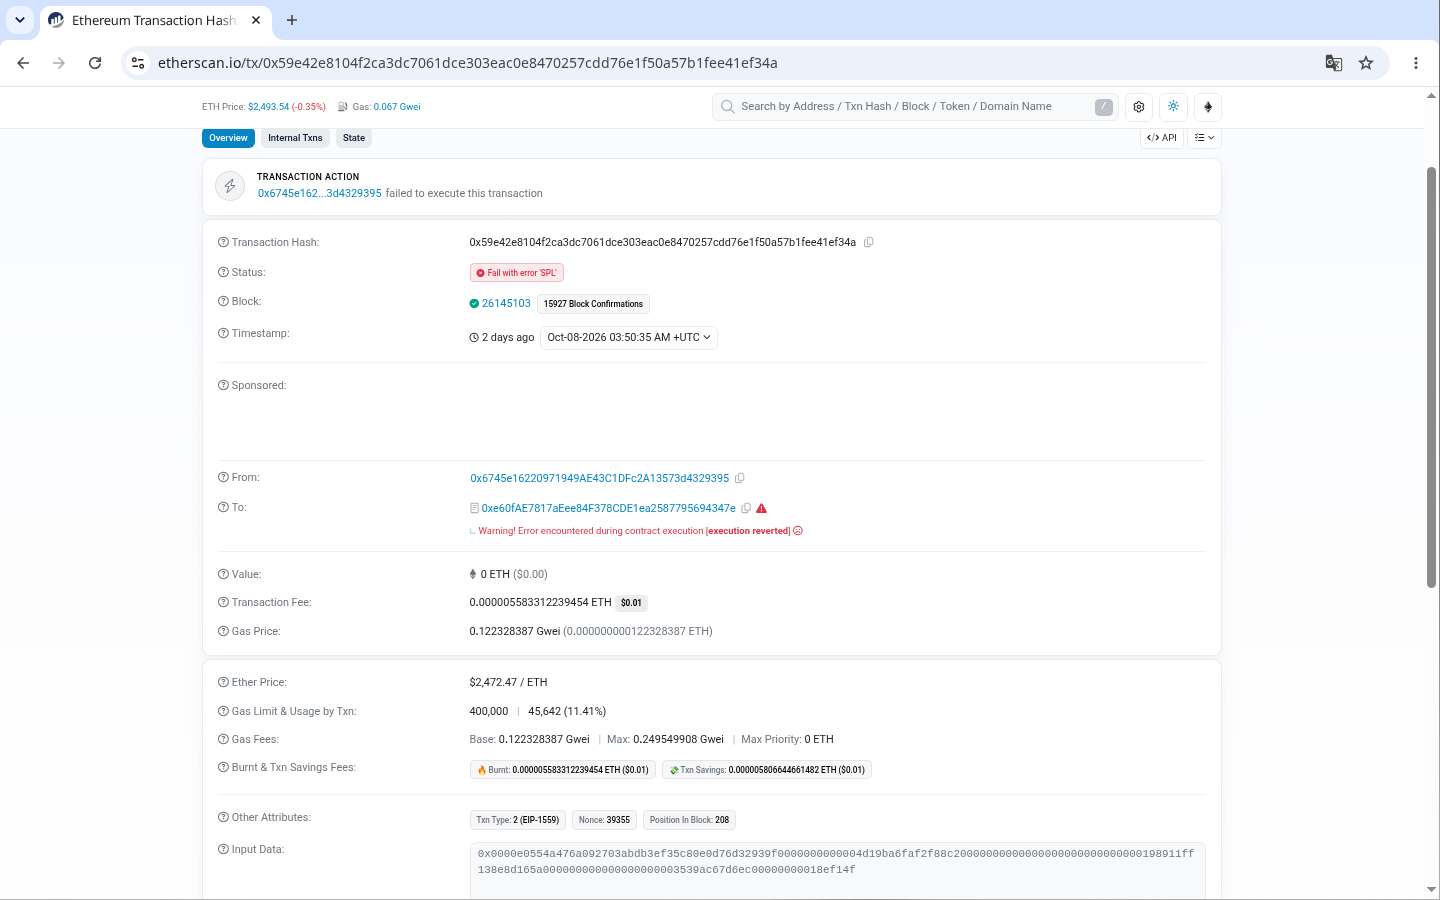Open a new browser tab
1440x900 pixels.
coord(292,20)
